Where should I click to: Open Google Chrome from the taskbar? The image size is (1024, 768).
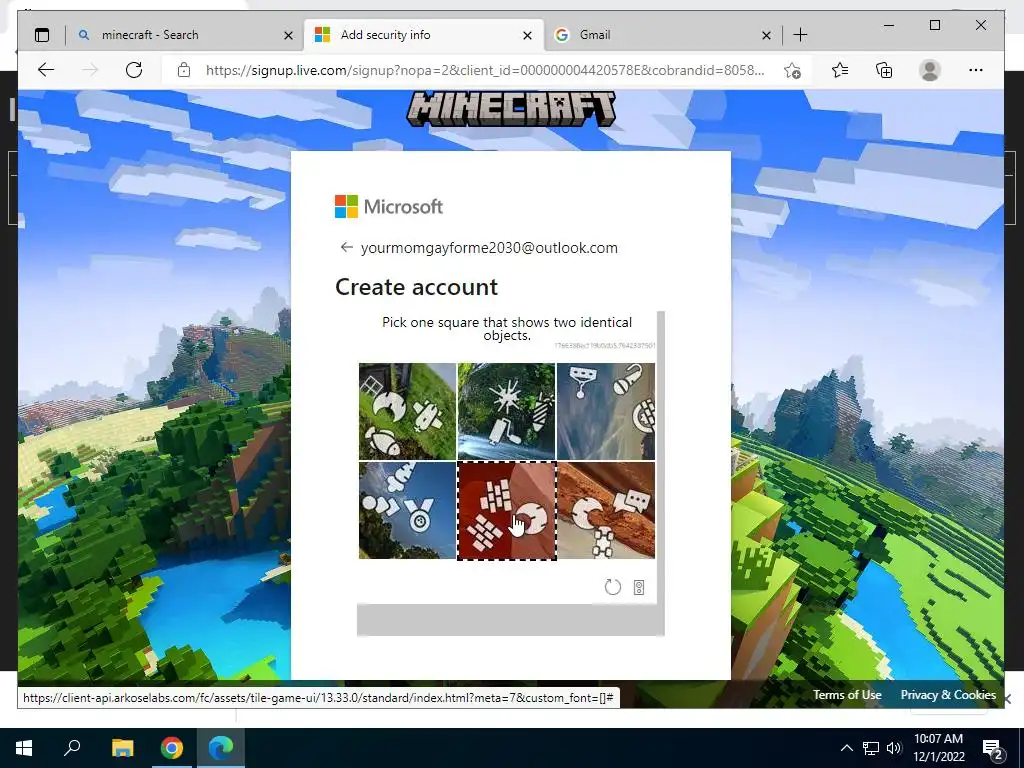tap(172, 748)
